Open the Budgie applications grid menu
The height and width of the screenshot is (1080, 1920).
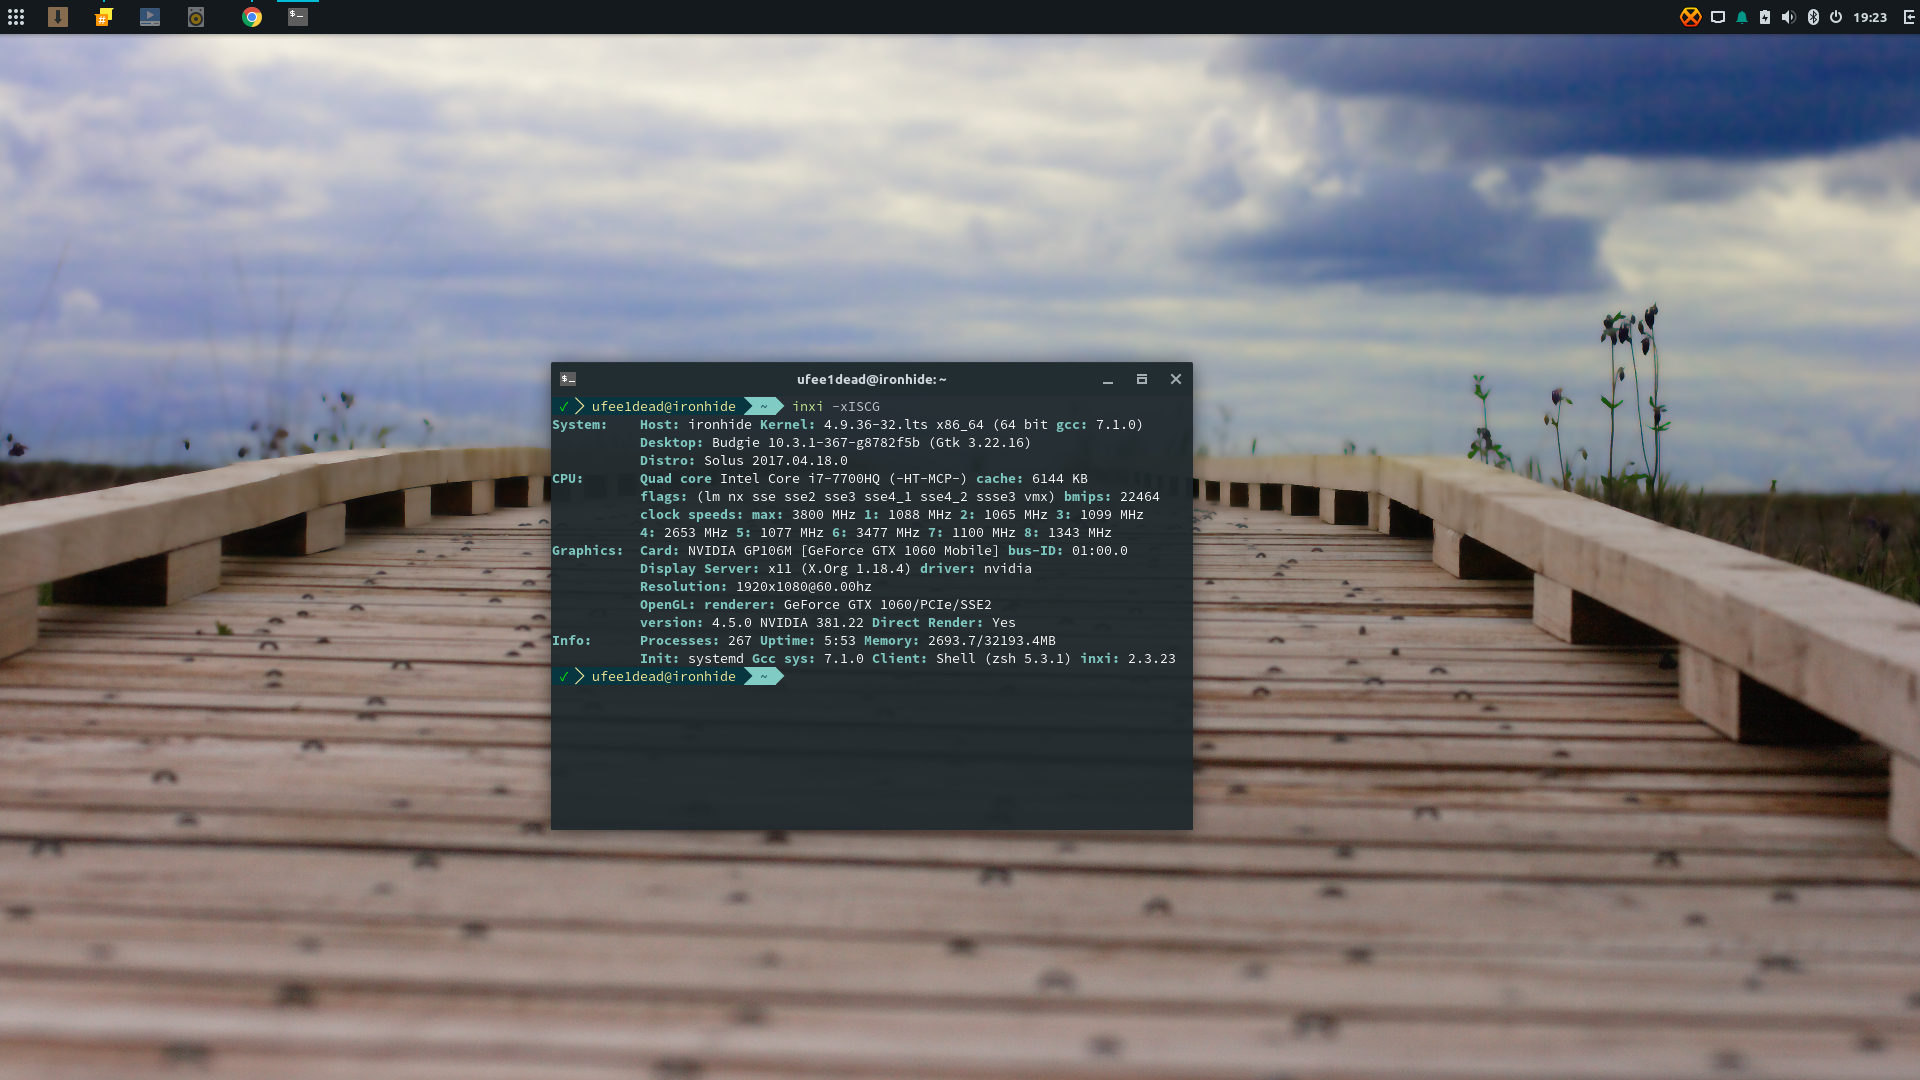(16, 17)
